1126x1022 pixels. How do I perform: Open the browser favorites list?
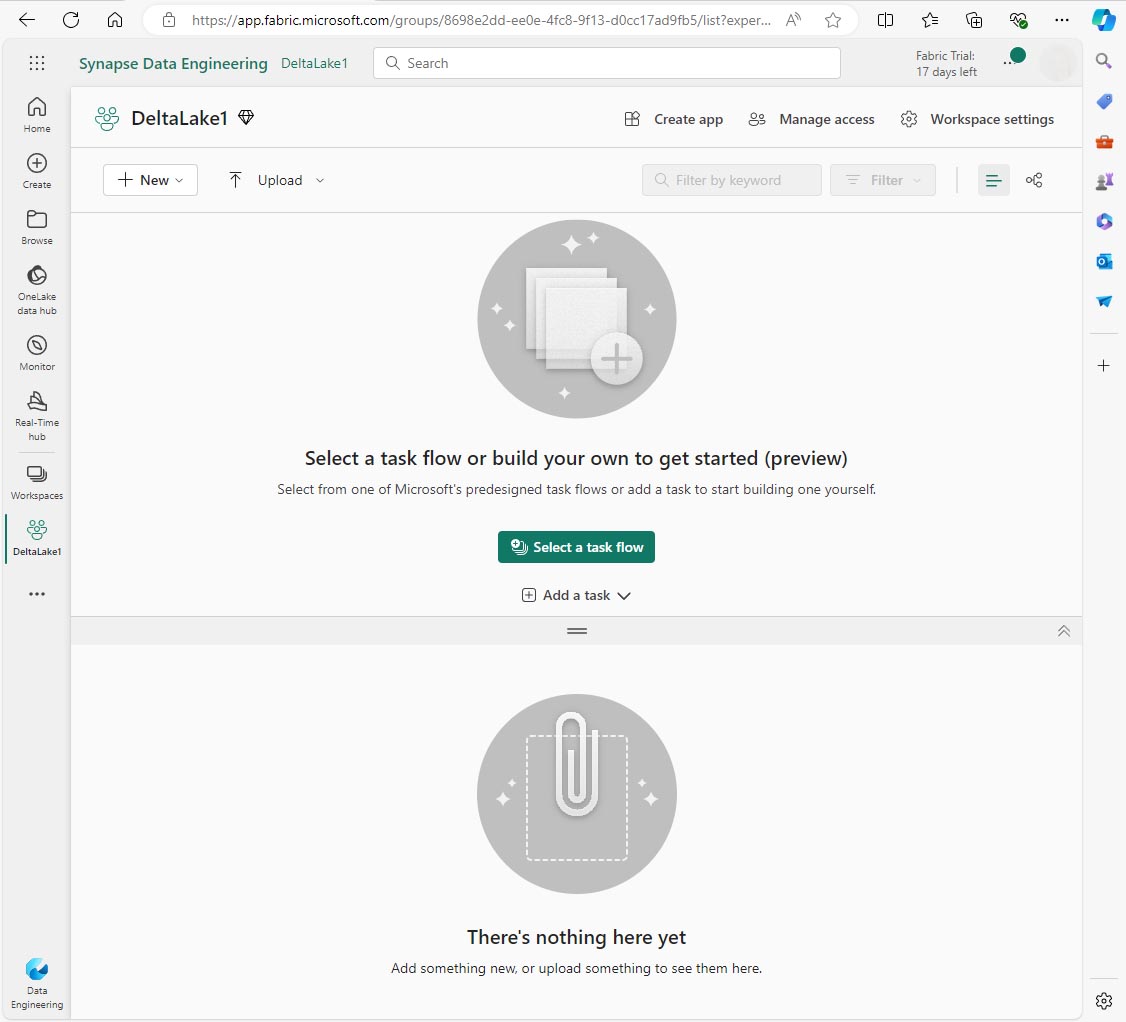coord(930,20)
